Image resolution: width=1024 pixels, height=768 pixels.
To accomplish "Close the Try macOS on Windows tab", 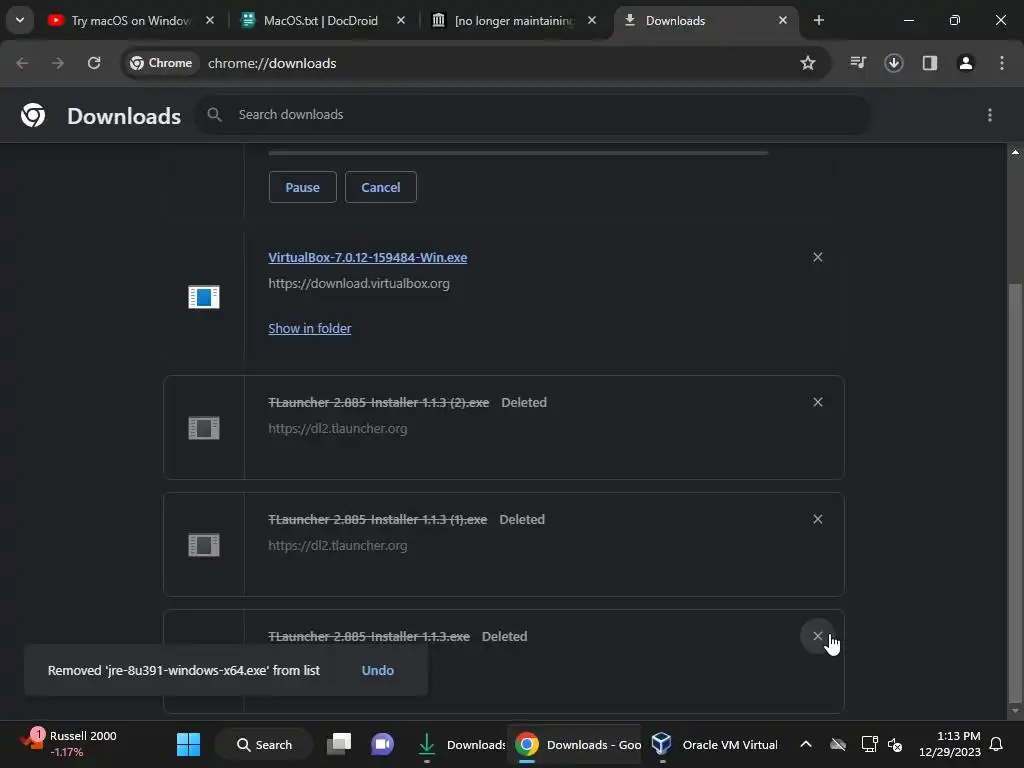I will [210, 20].
